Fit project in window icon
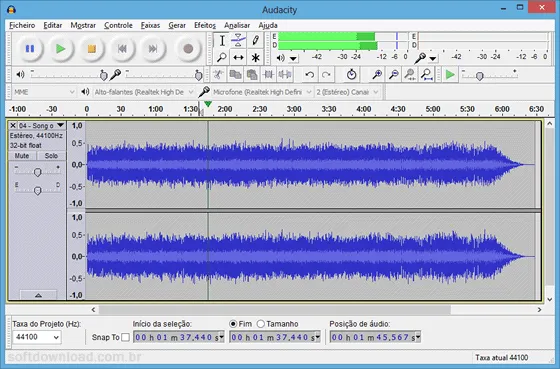Viewport: 560px width, 369px height. point(426,75)
